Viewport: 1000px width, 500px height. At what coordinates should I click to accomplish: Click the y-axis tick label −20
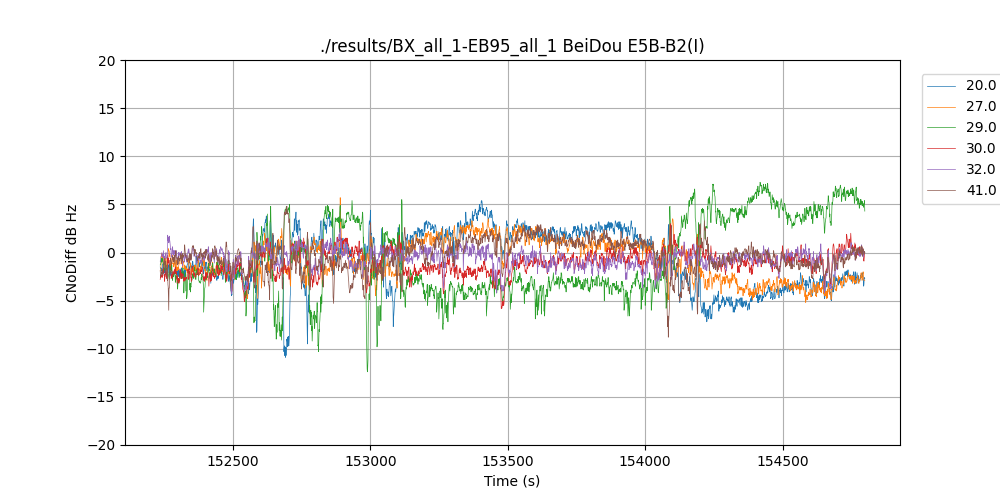point(103,445)
